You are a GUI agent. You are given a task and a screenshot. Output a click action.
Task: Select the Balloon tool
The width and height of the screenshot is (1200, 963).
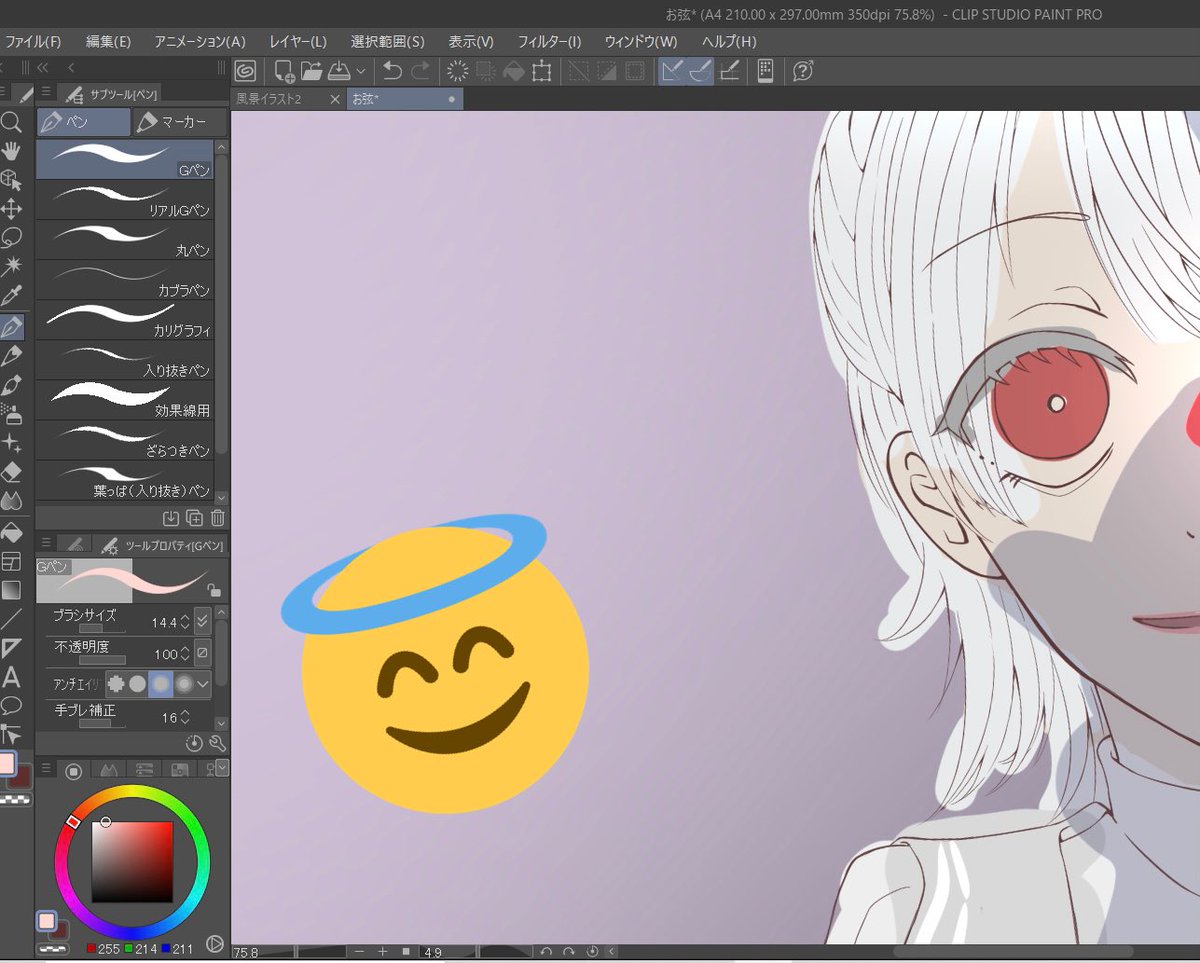(x=11, y=706)
